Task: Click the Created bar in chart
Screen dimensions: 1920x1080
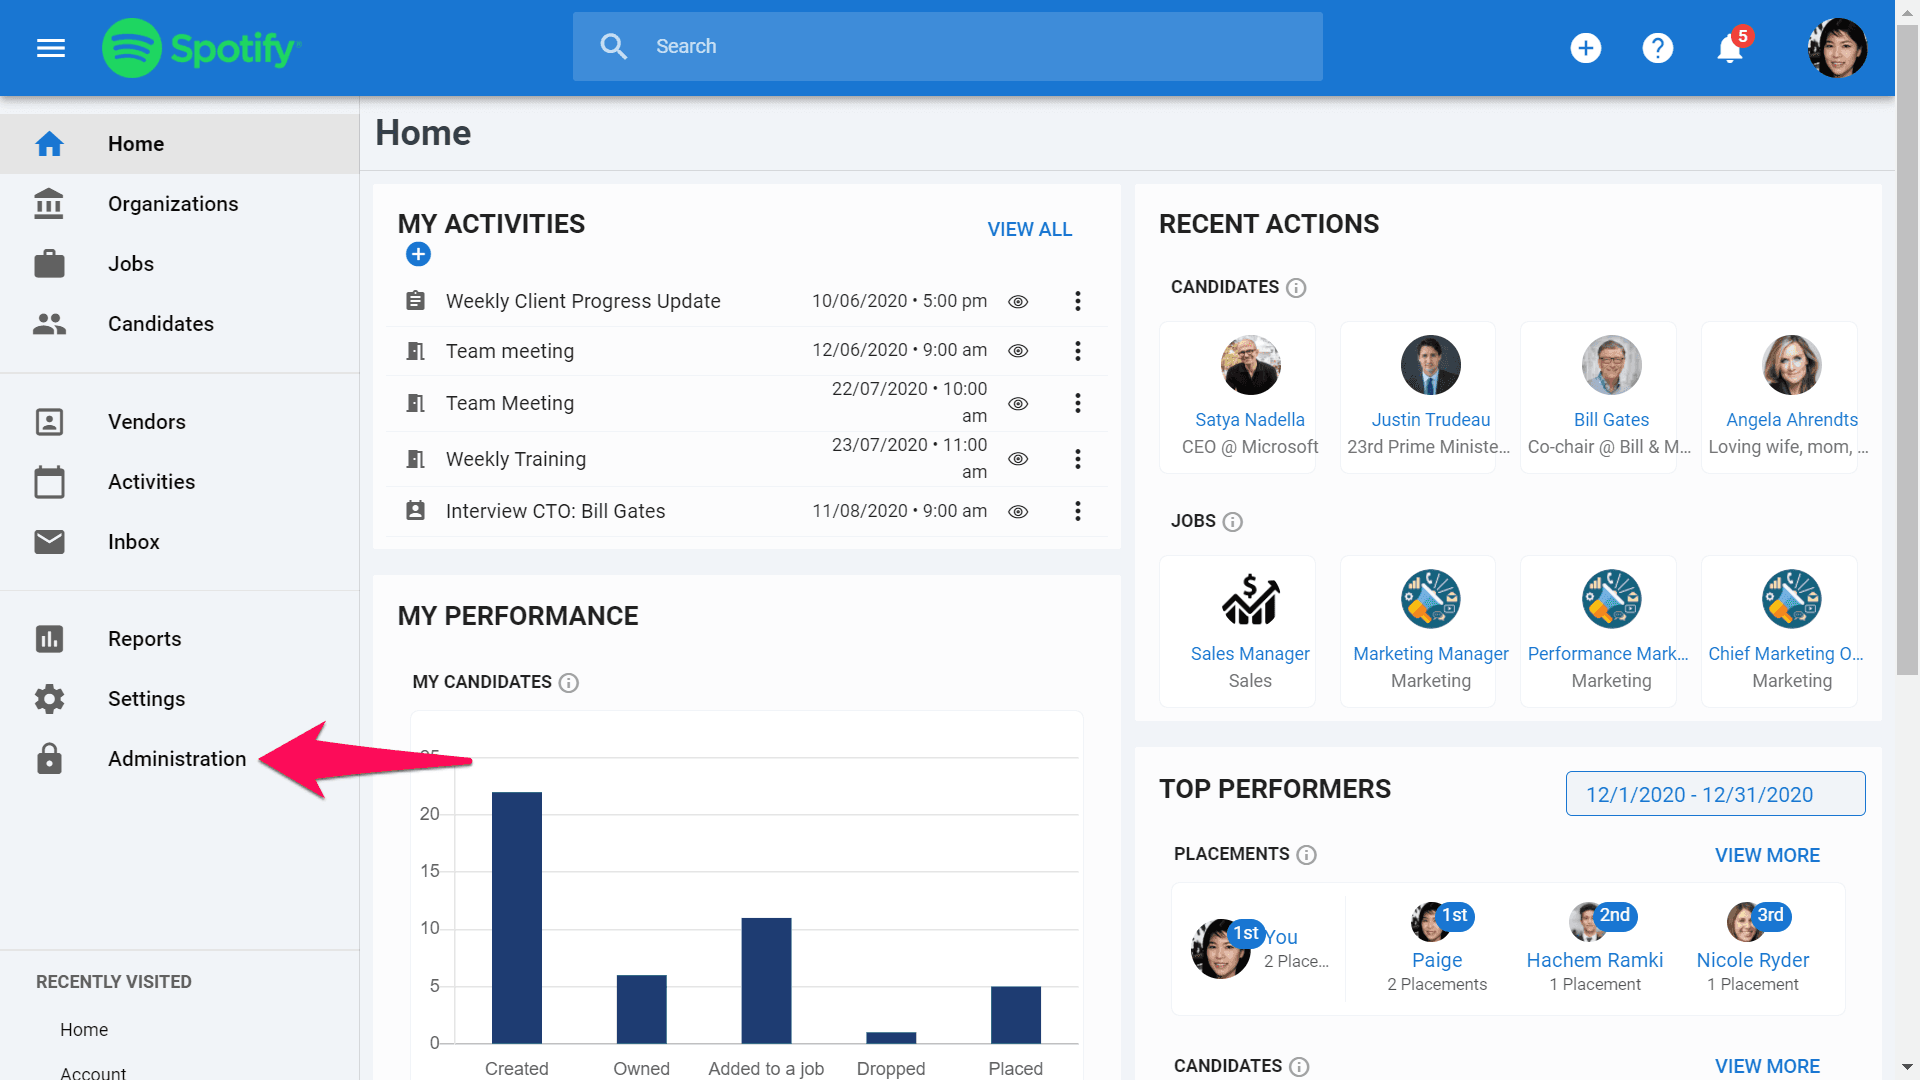Action: coord(517,918)
